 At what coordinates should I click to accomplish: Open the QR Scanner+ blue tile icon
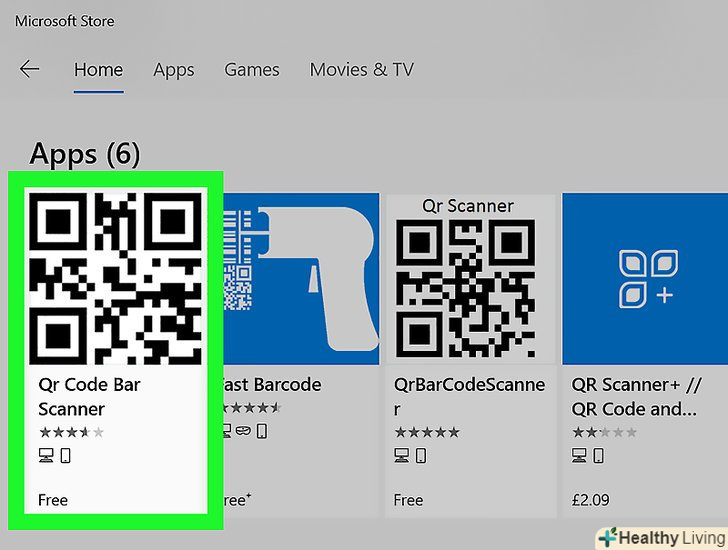pos(645,279)
